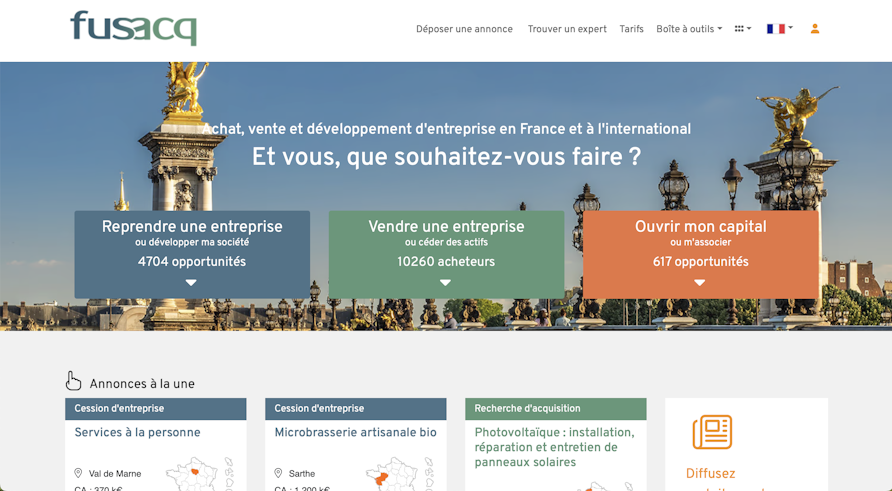The height and width of the screenshot is (491, 892).
Task: Click the pointing hand icon by Annonces à la une
Action: point(73,381)
